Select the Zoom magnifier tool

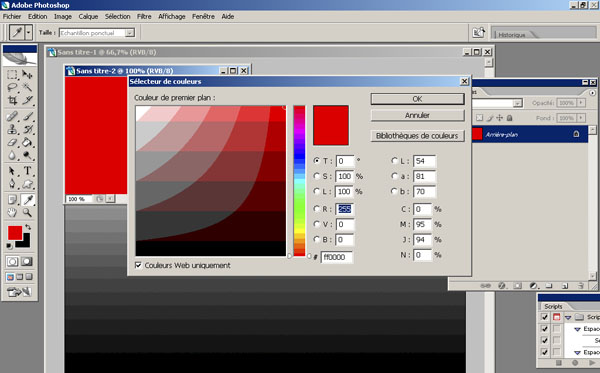click(27, 212)
